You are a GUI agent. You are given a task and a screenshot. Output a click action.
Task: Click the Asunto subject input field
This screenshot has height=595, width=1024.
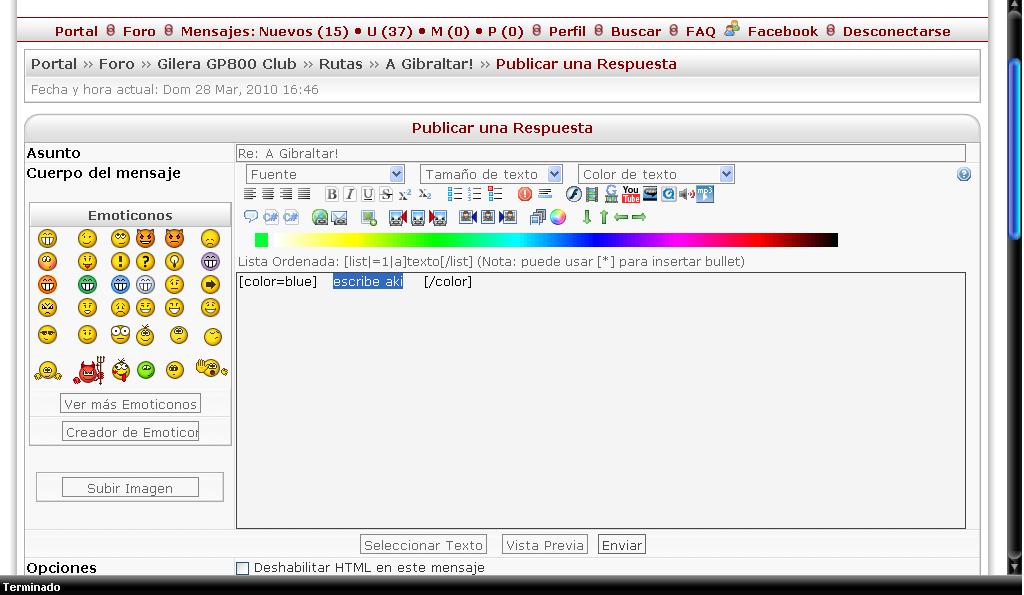(600, 153)
